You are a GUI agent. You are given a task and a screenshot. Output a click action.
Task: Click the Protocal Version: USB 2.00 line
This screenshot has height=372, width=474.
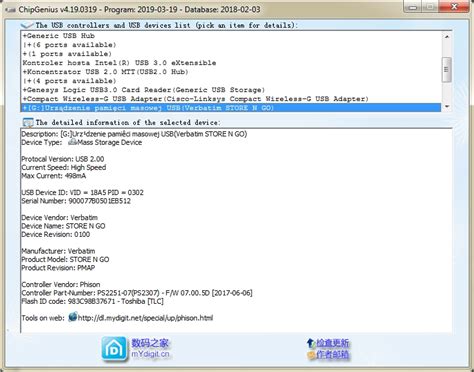point(63,159)
